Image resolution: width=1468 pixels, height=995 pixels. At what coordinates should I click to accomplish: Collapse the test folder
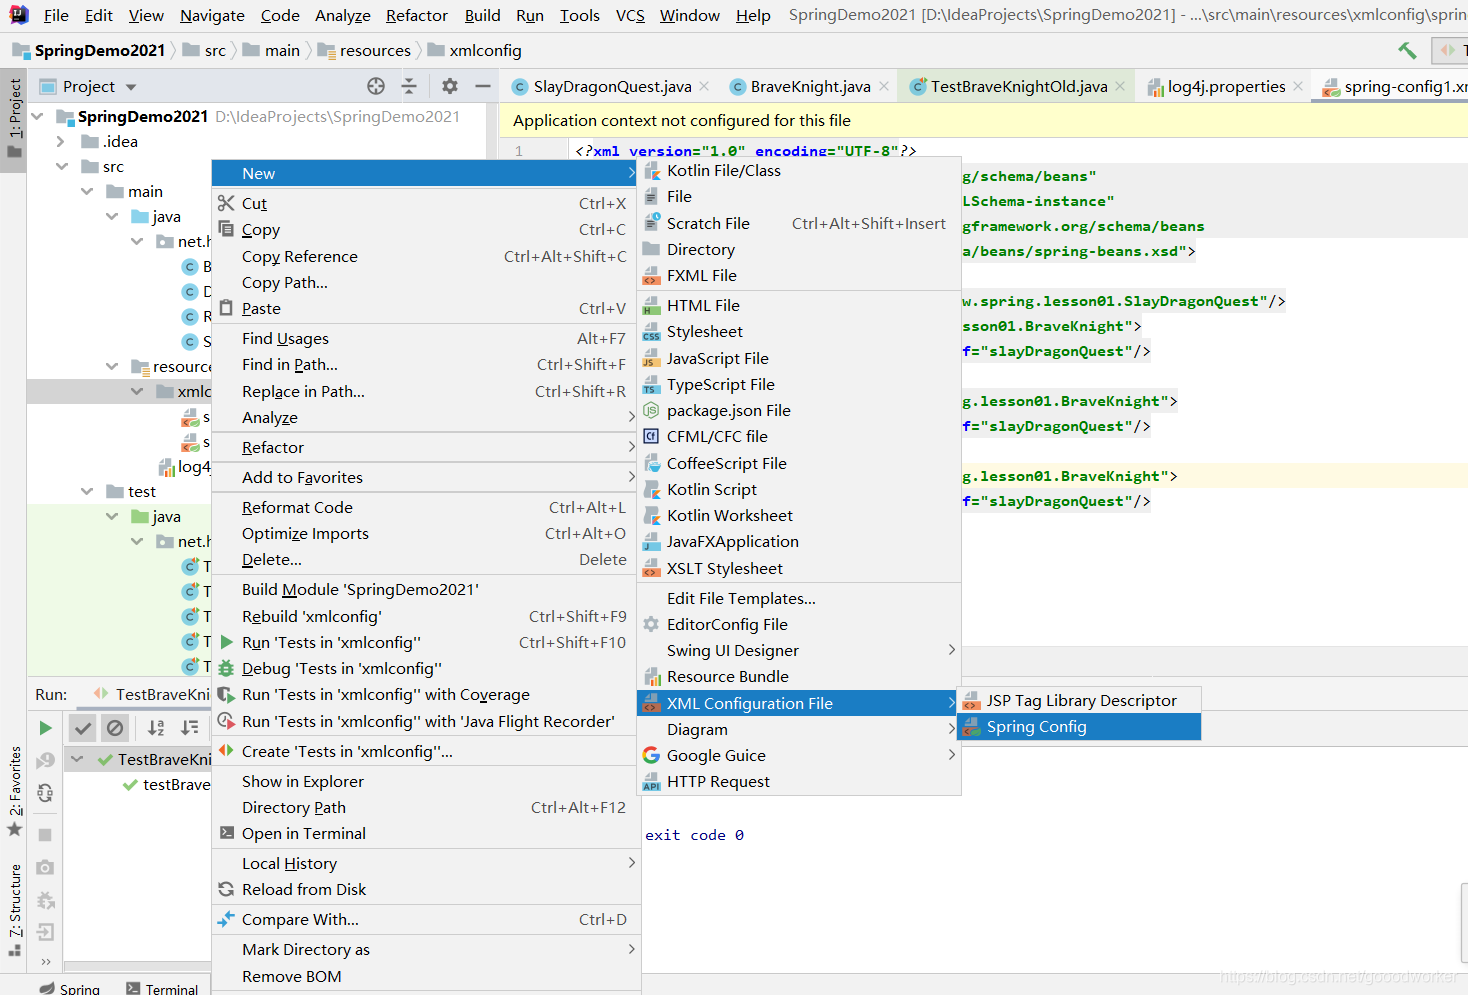pos(87,491)
